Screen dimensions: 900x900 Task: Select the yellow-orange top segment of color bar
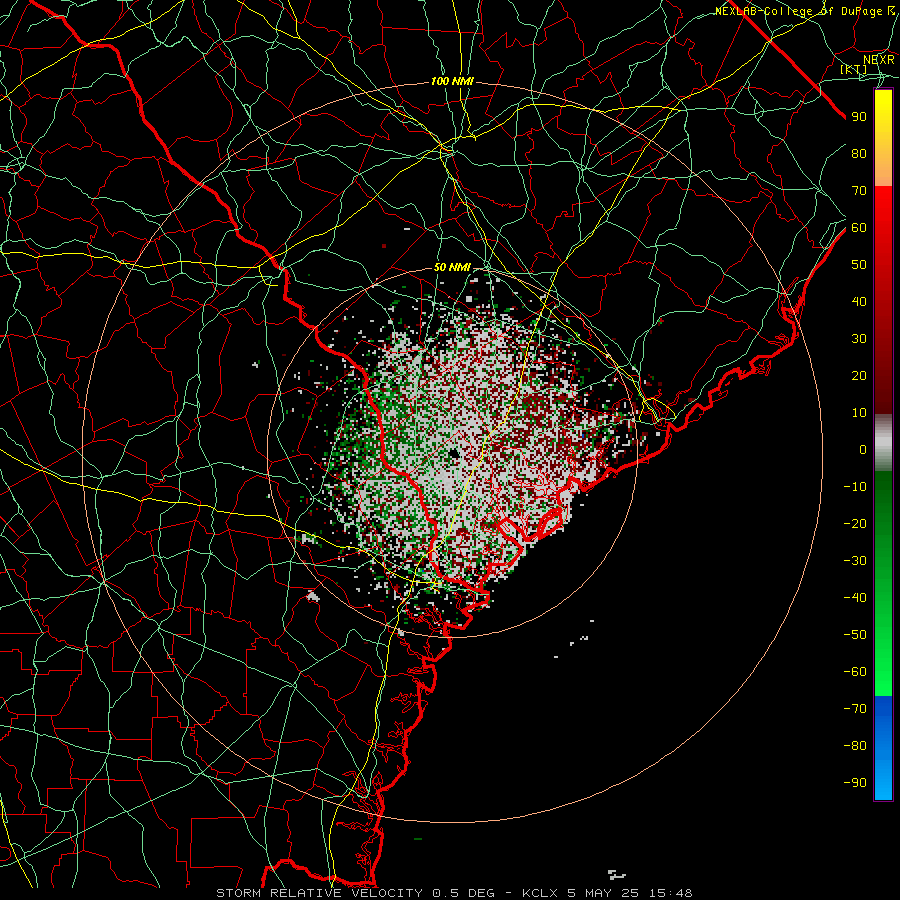tap(883, 138)
